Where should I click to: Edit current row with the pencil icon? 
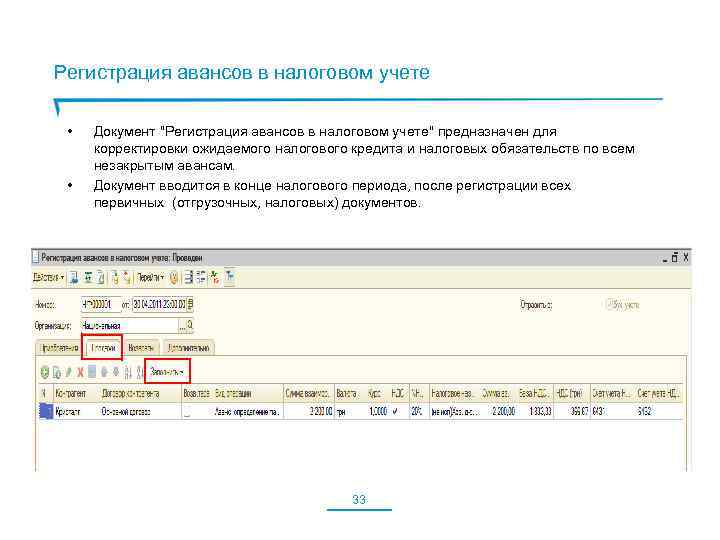[68, 372]
